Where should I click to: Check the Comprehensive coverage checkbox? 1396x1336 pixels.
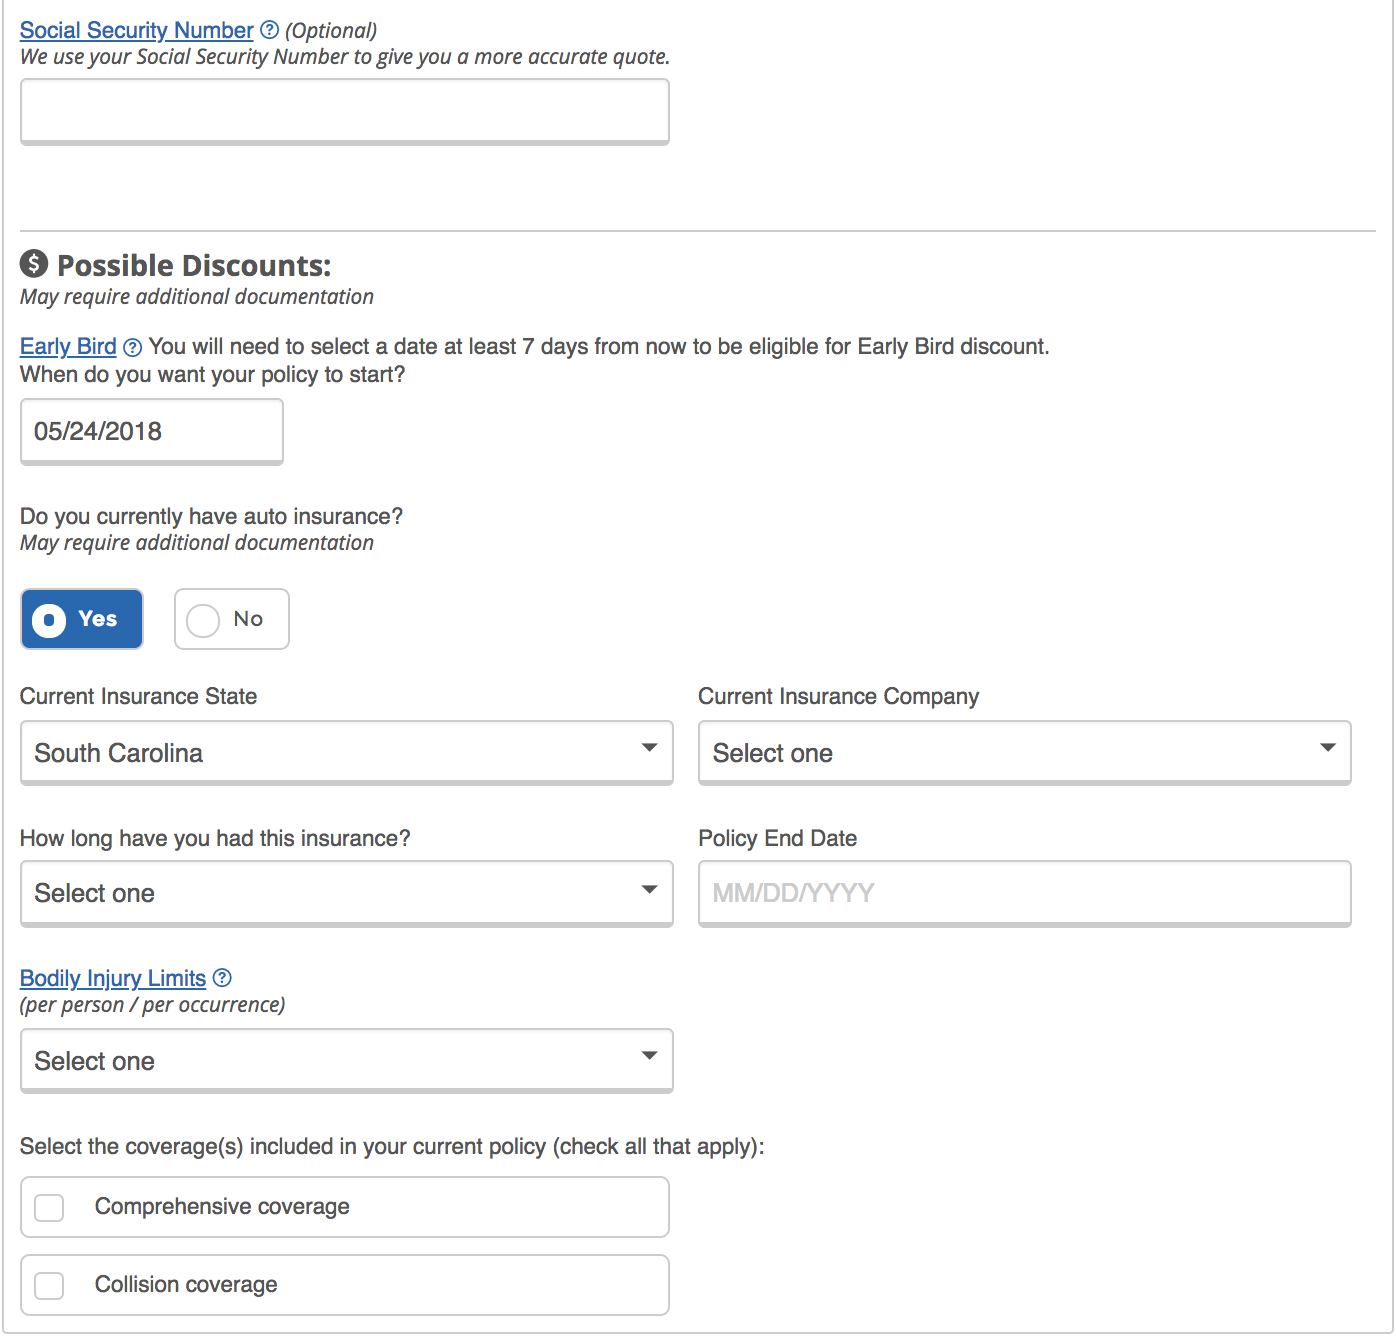tap(49, 1207)
